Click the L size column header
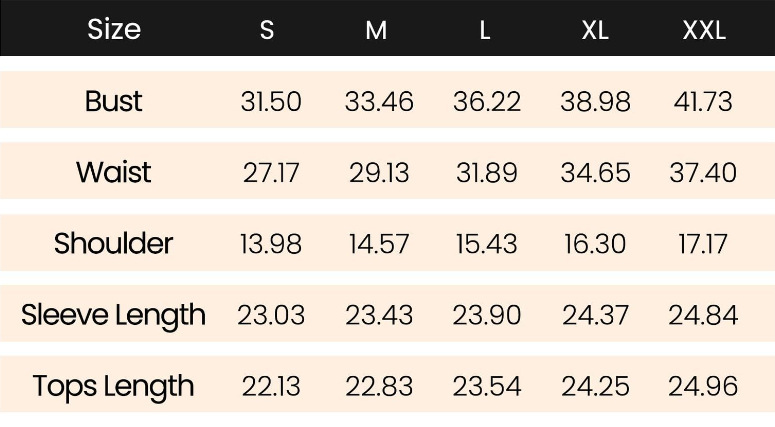Screen dimensions: 775x427 tap(485, 30)
